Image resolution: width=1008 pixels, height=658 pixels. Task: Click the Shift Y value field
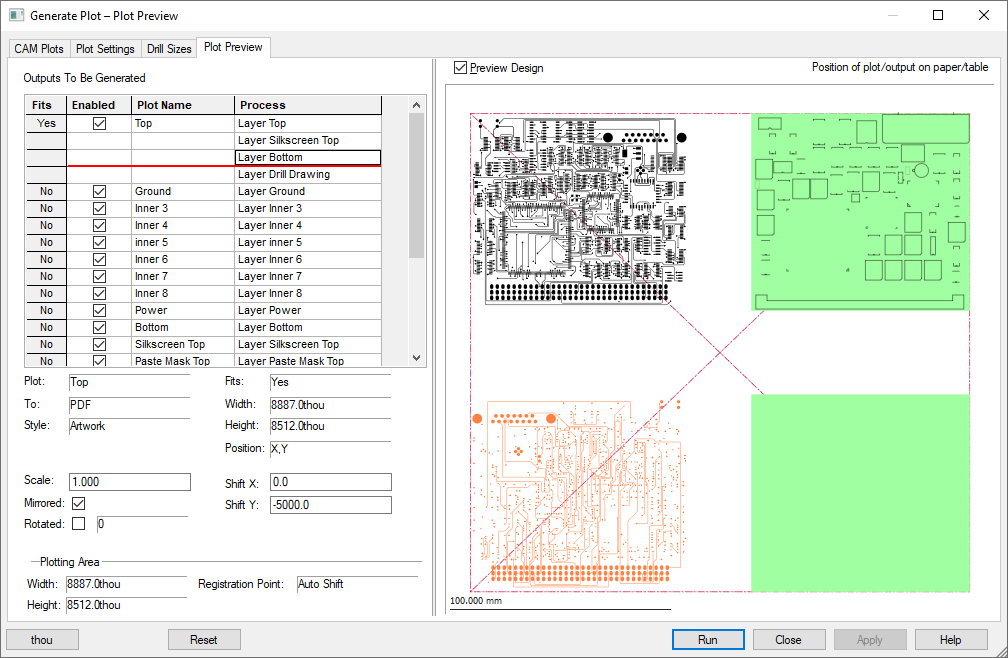click(x=330, y=505)
